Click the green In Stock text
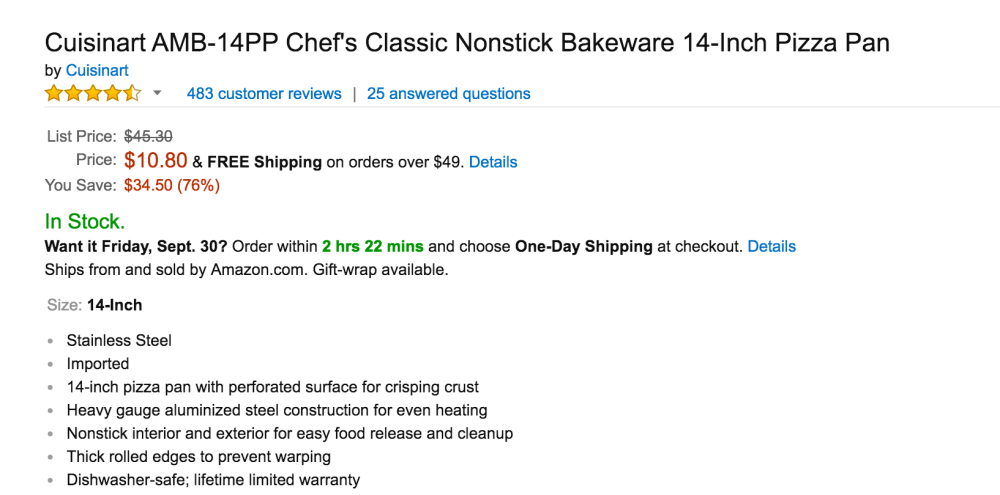This screenshot has height=495, width=1000. tap(85, 222)
